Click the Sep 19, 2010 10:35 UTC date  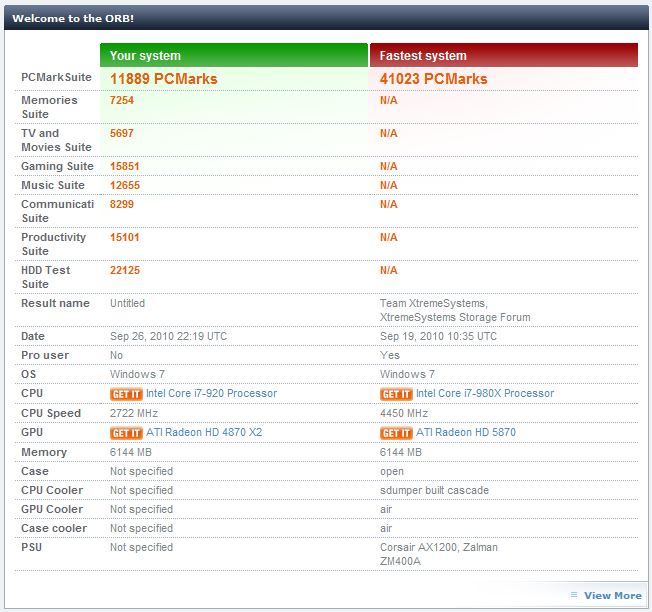438,336
